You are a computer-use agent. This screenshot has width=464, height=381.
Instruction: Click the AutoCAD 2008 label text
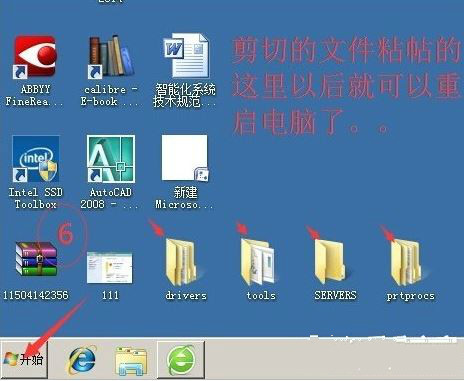[110, 198]
